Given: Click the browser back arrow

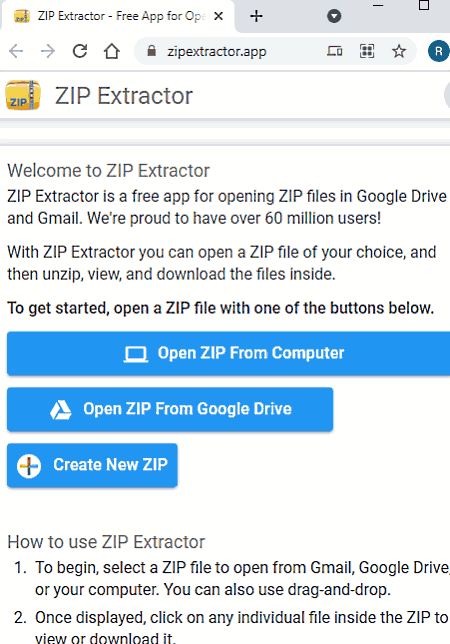Looking at the screenshot, I should [x=16, y=51].
